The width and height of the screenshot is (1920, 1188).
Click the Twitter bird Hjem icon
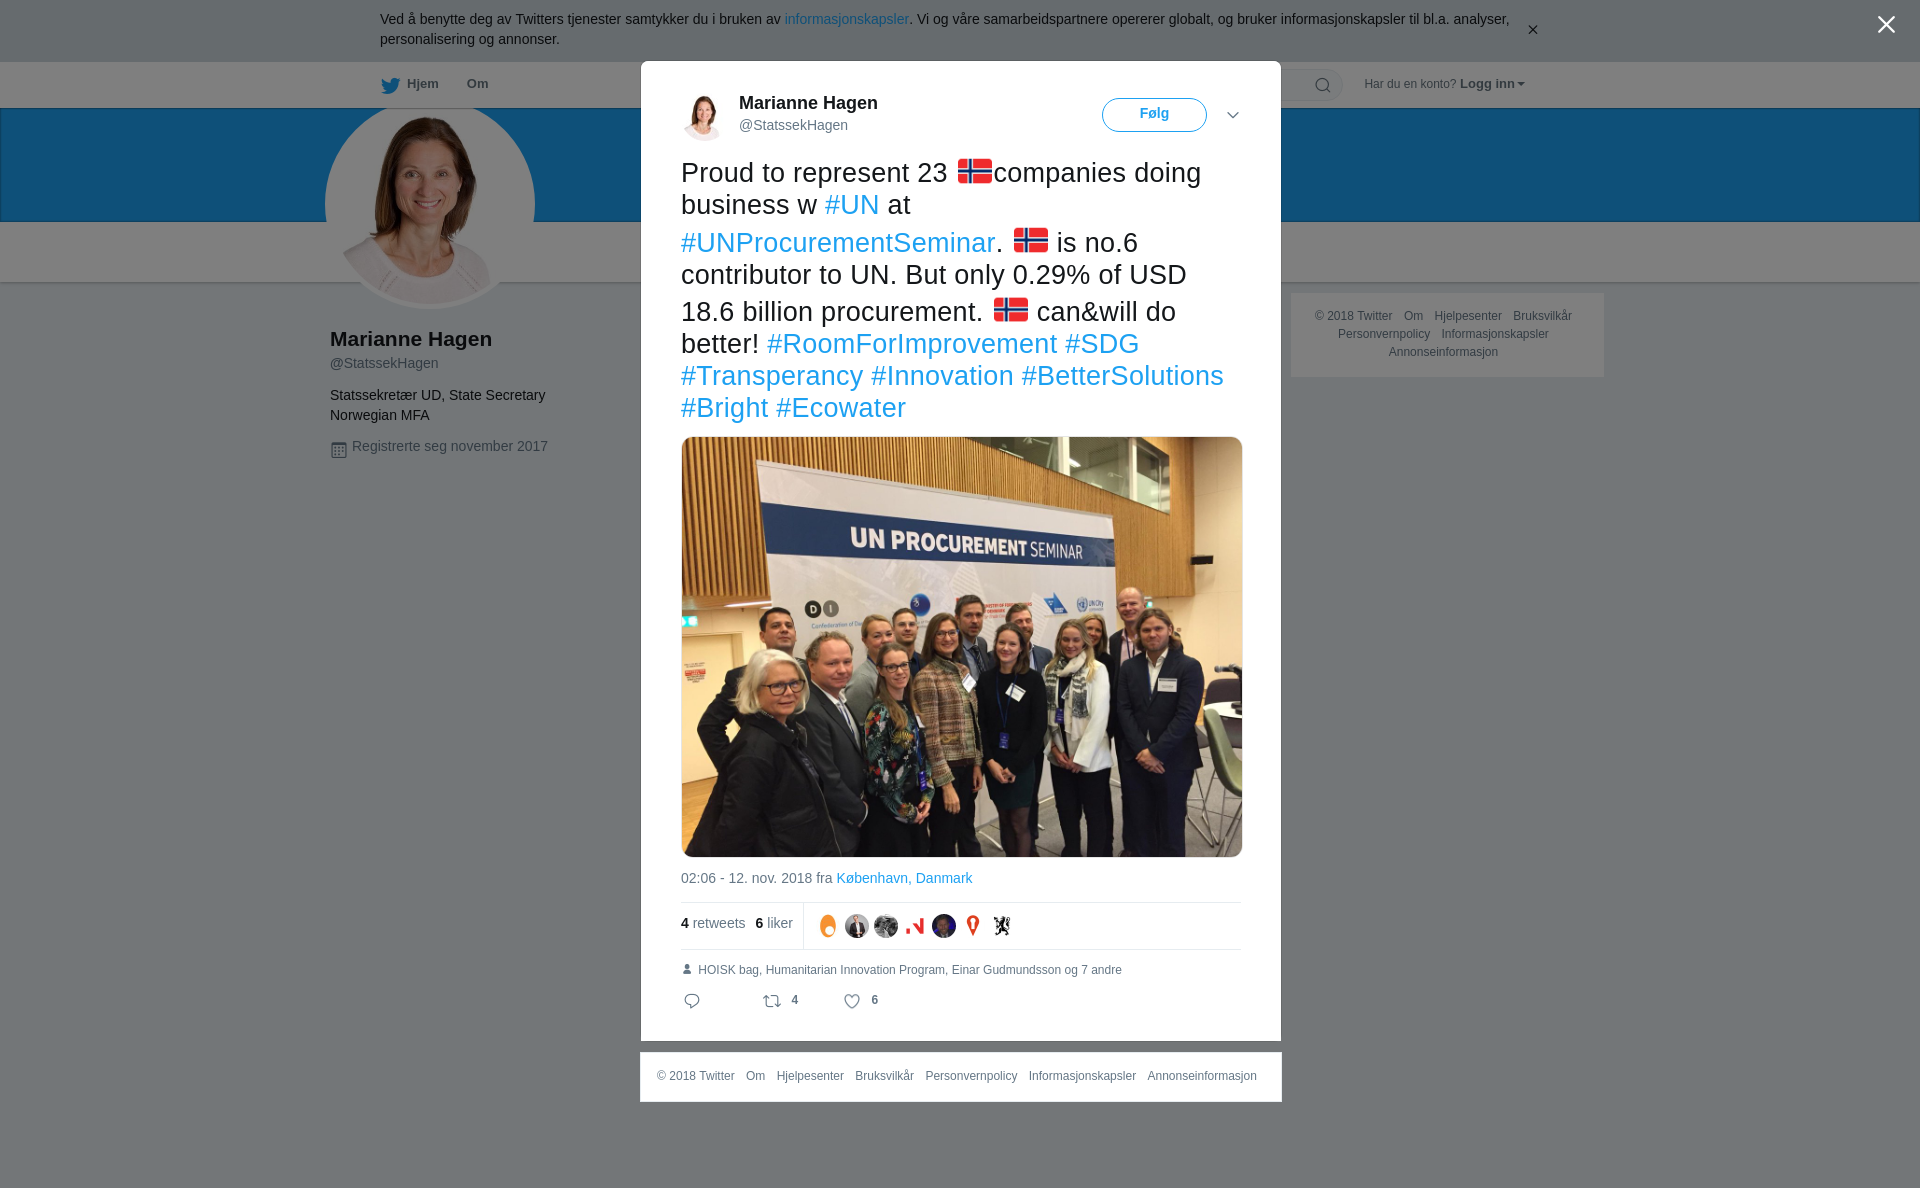tap(390, 85)
